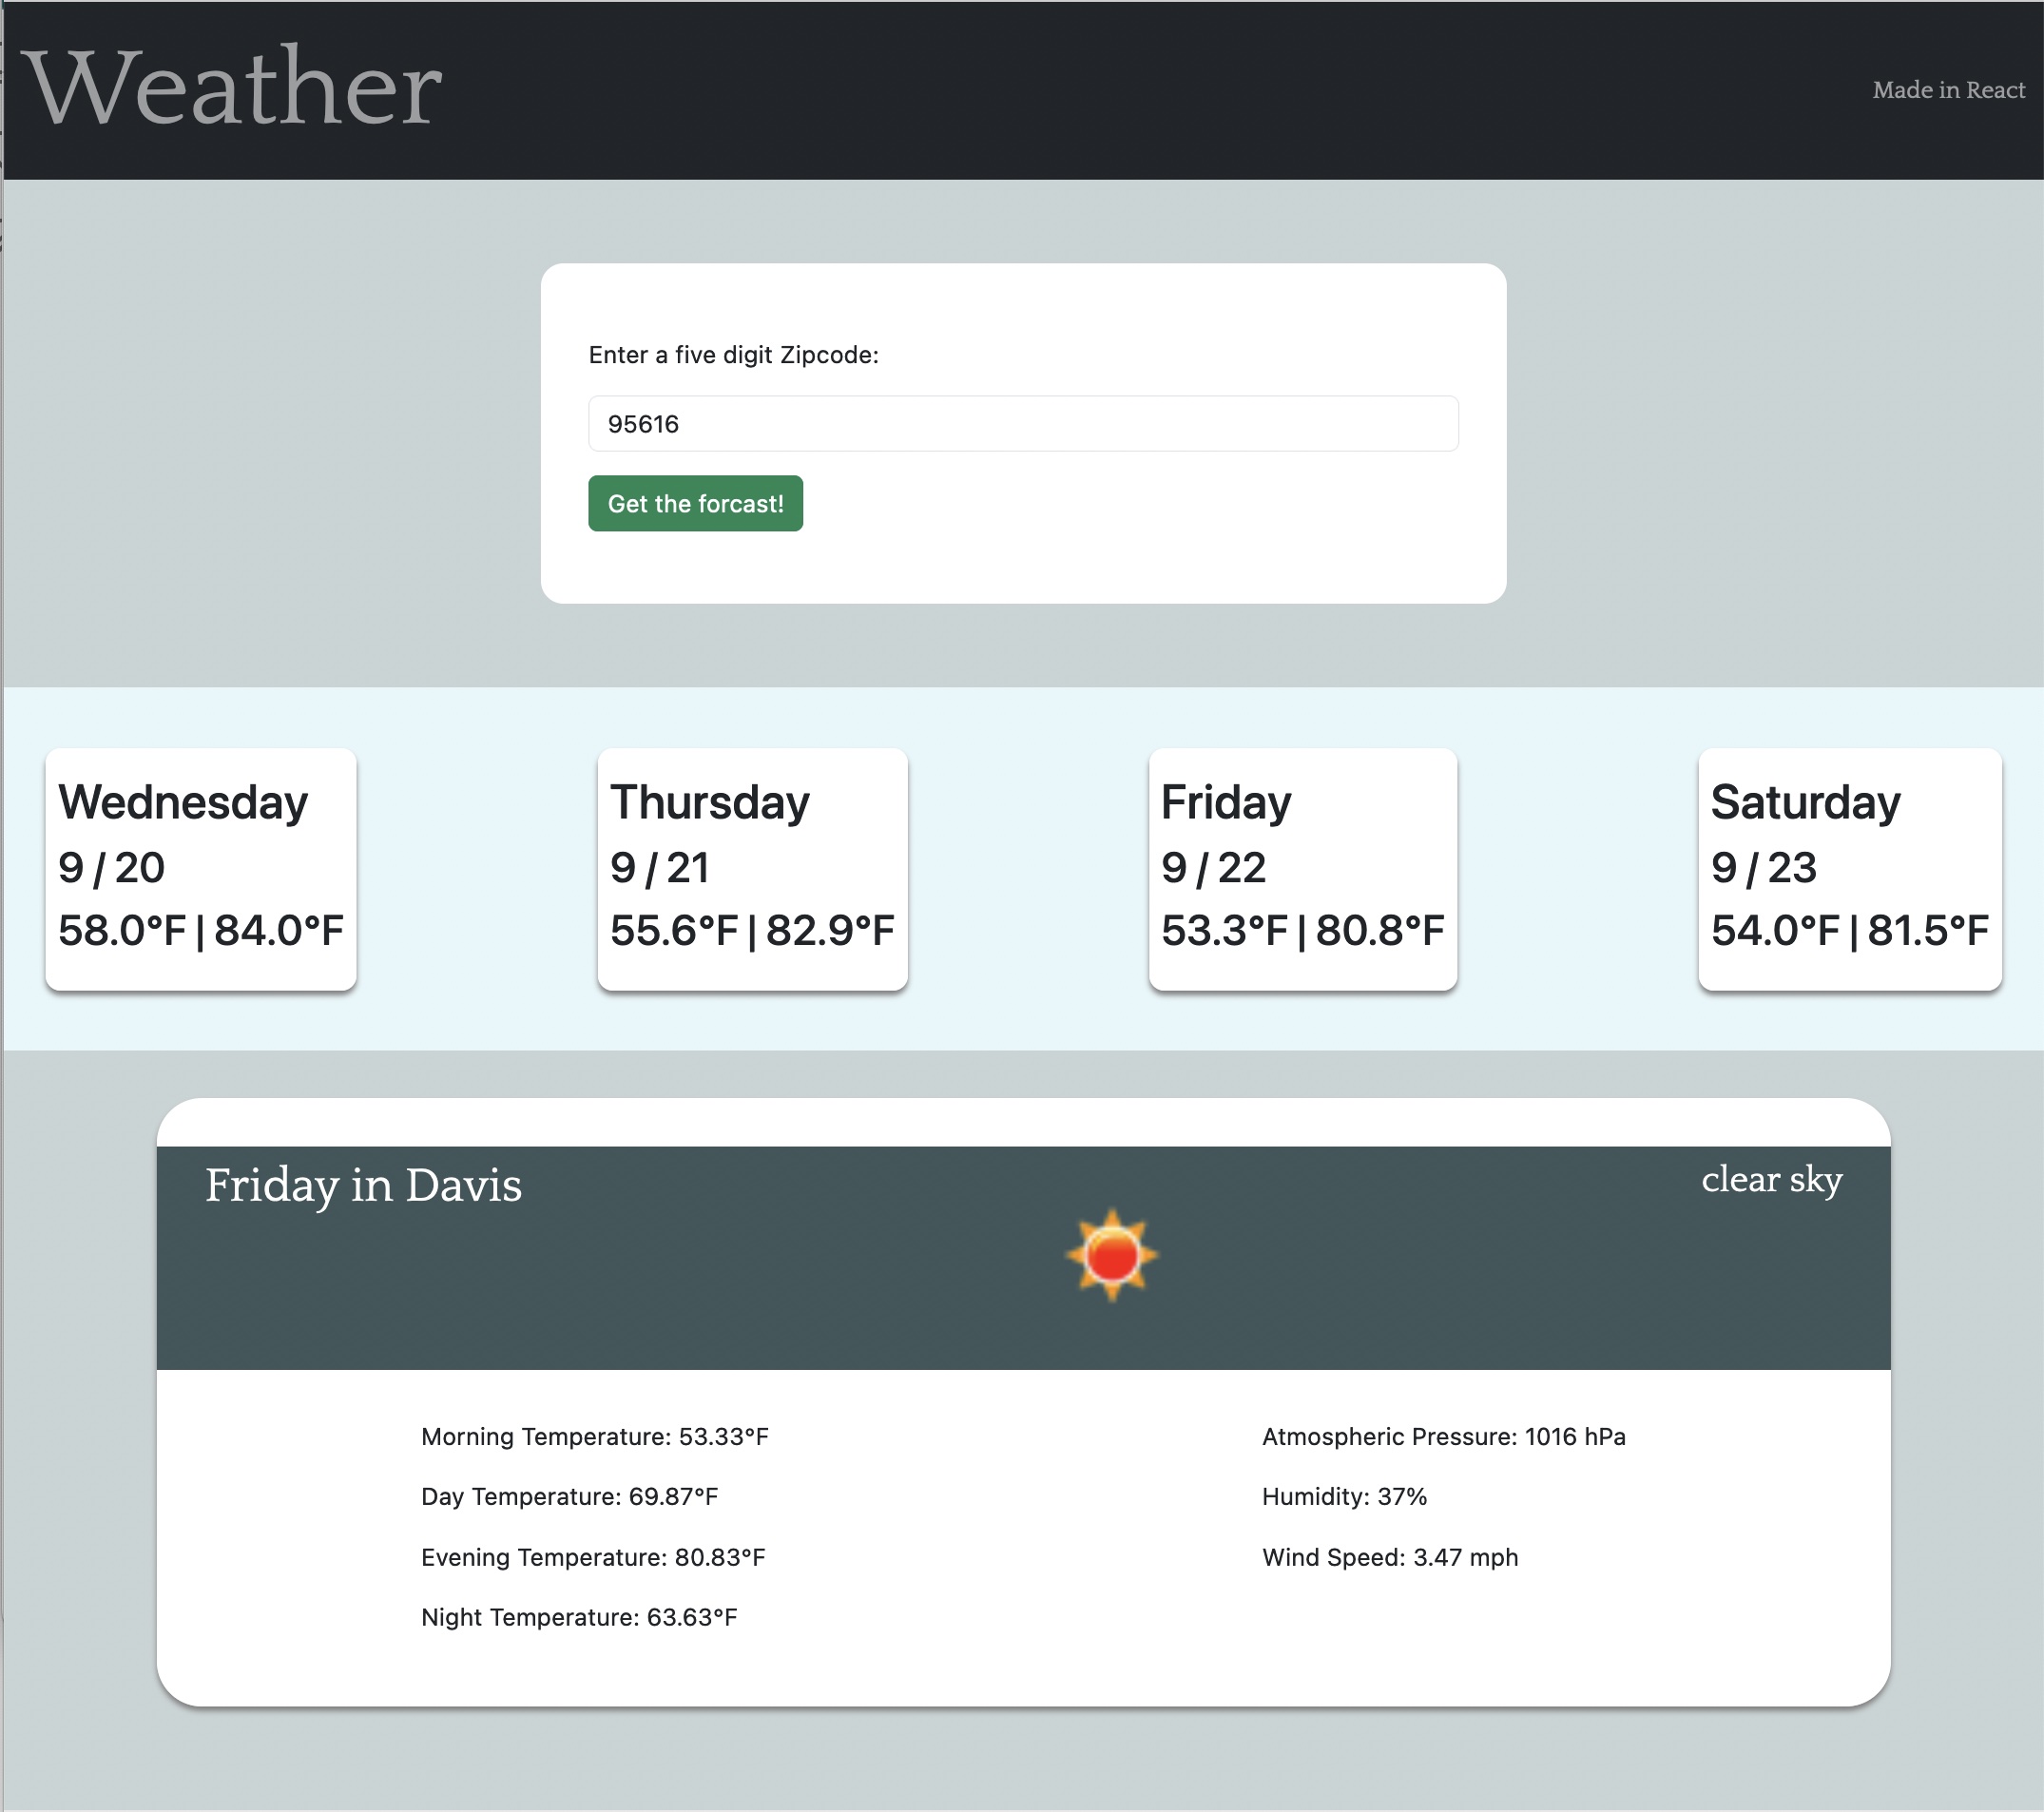2044x1812 pixels.
Task: Click the temperature range on Wednesday's card
Action: [x=199, y=930]
